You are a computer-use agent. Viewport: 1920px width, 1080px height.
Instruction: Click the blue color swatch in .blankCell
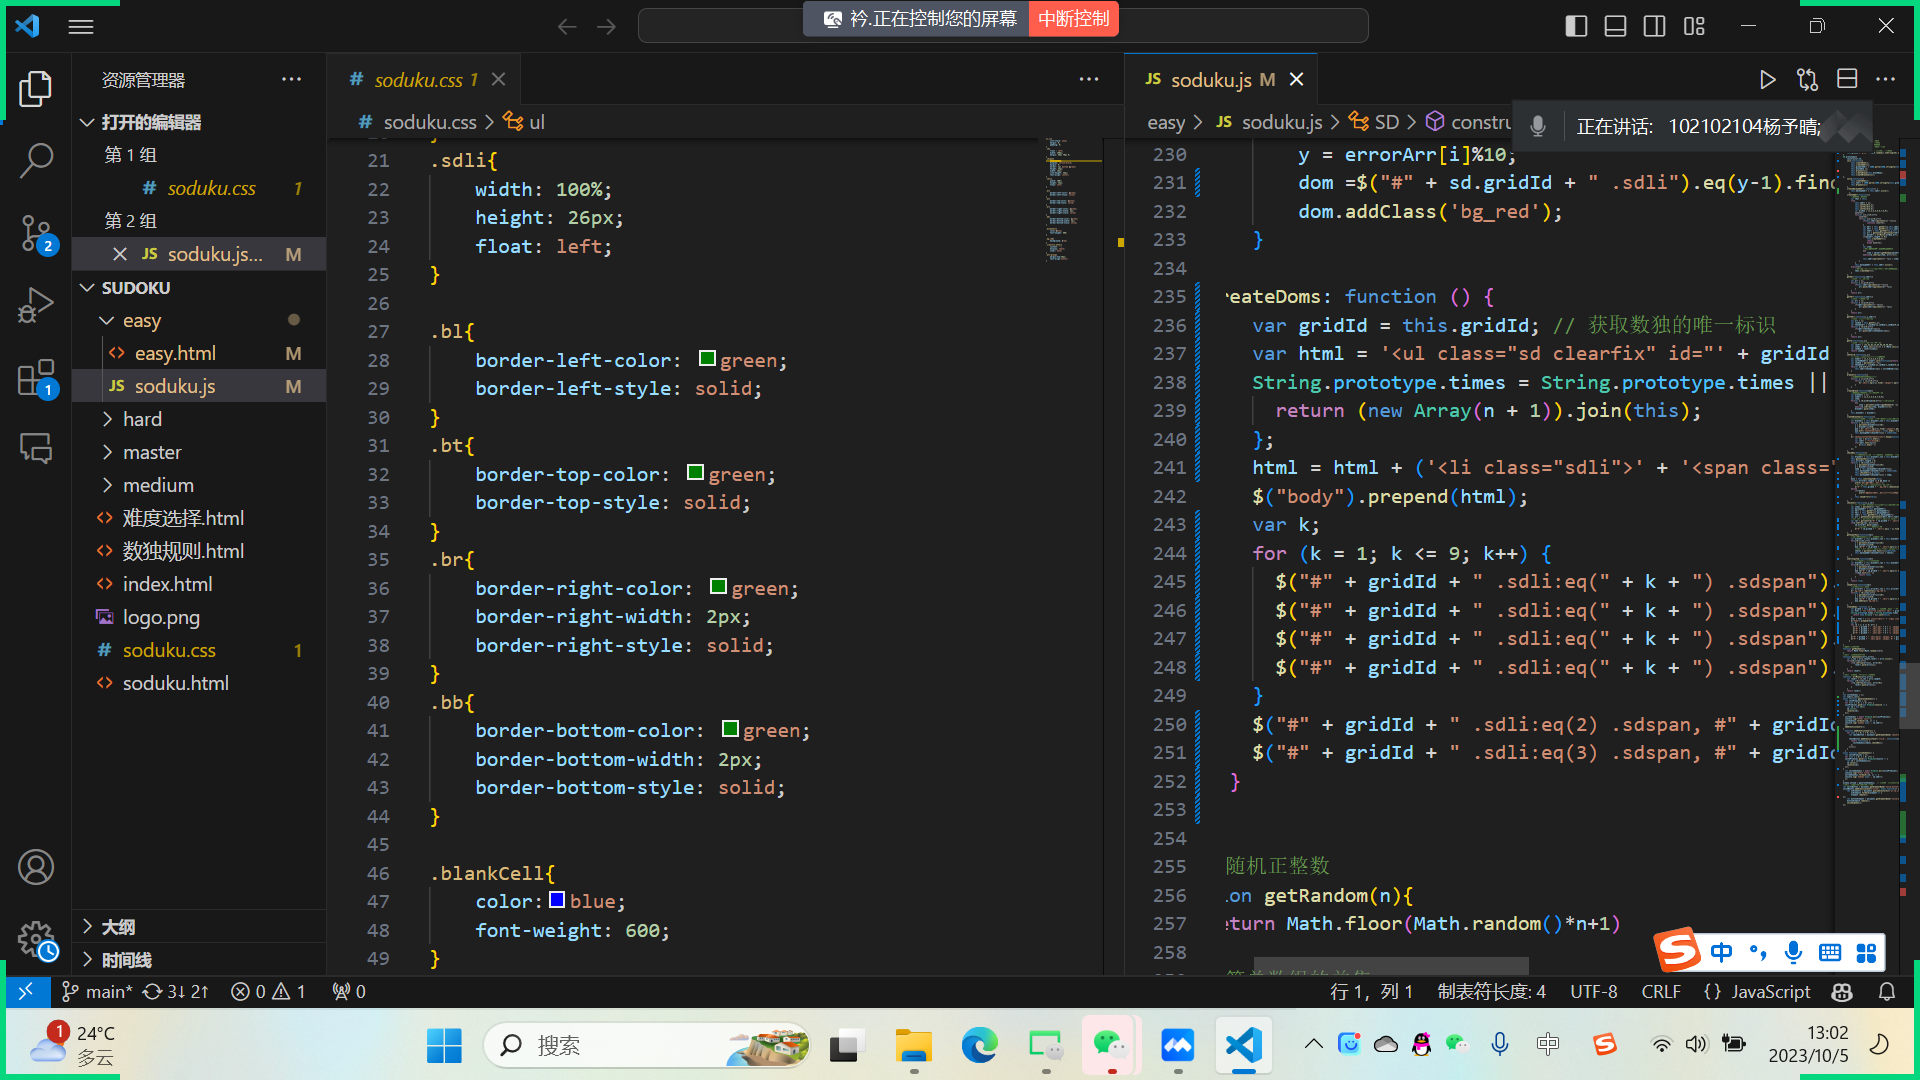point(557,900)
